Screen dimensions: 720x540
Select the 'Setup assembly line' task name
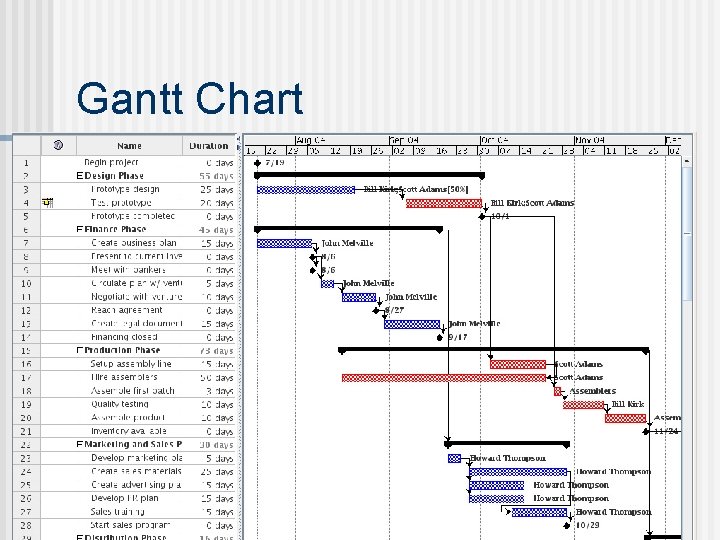coord(131,364)
